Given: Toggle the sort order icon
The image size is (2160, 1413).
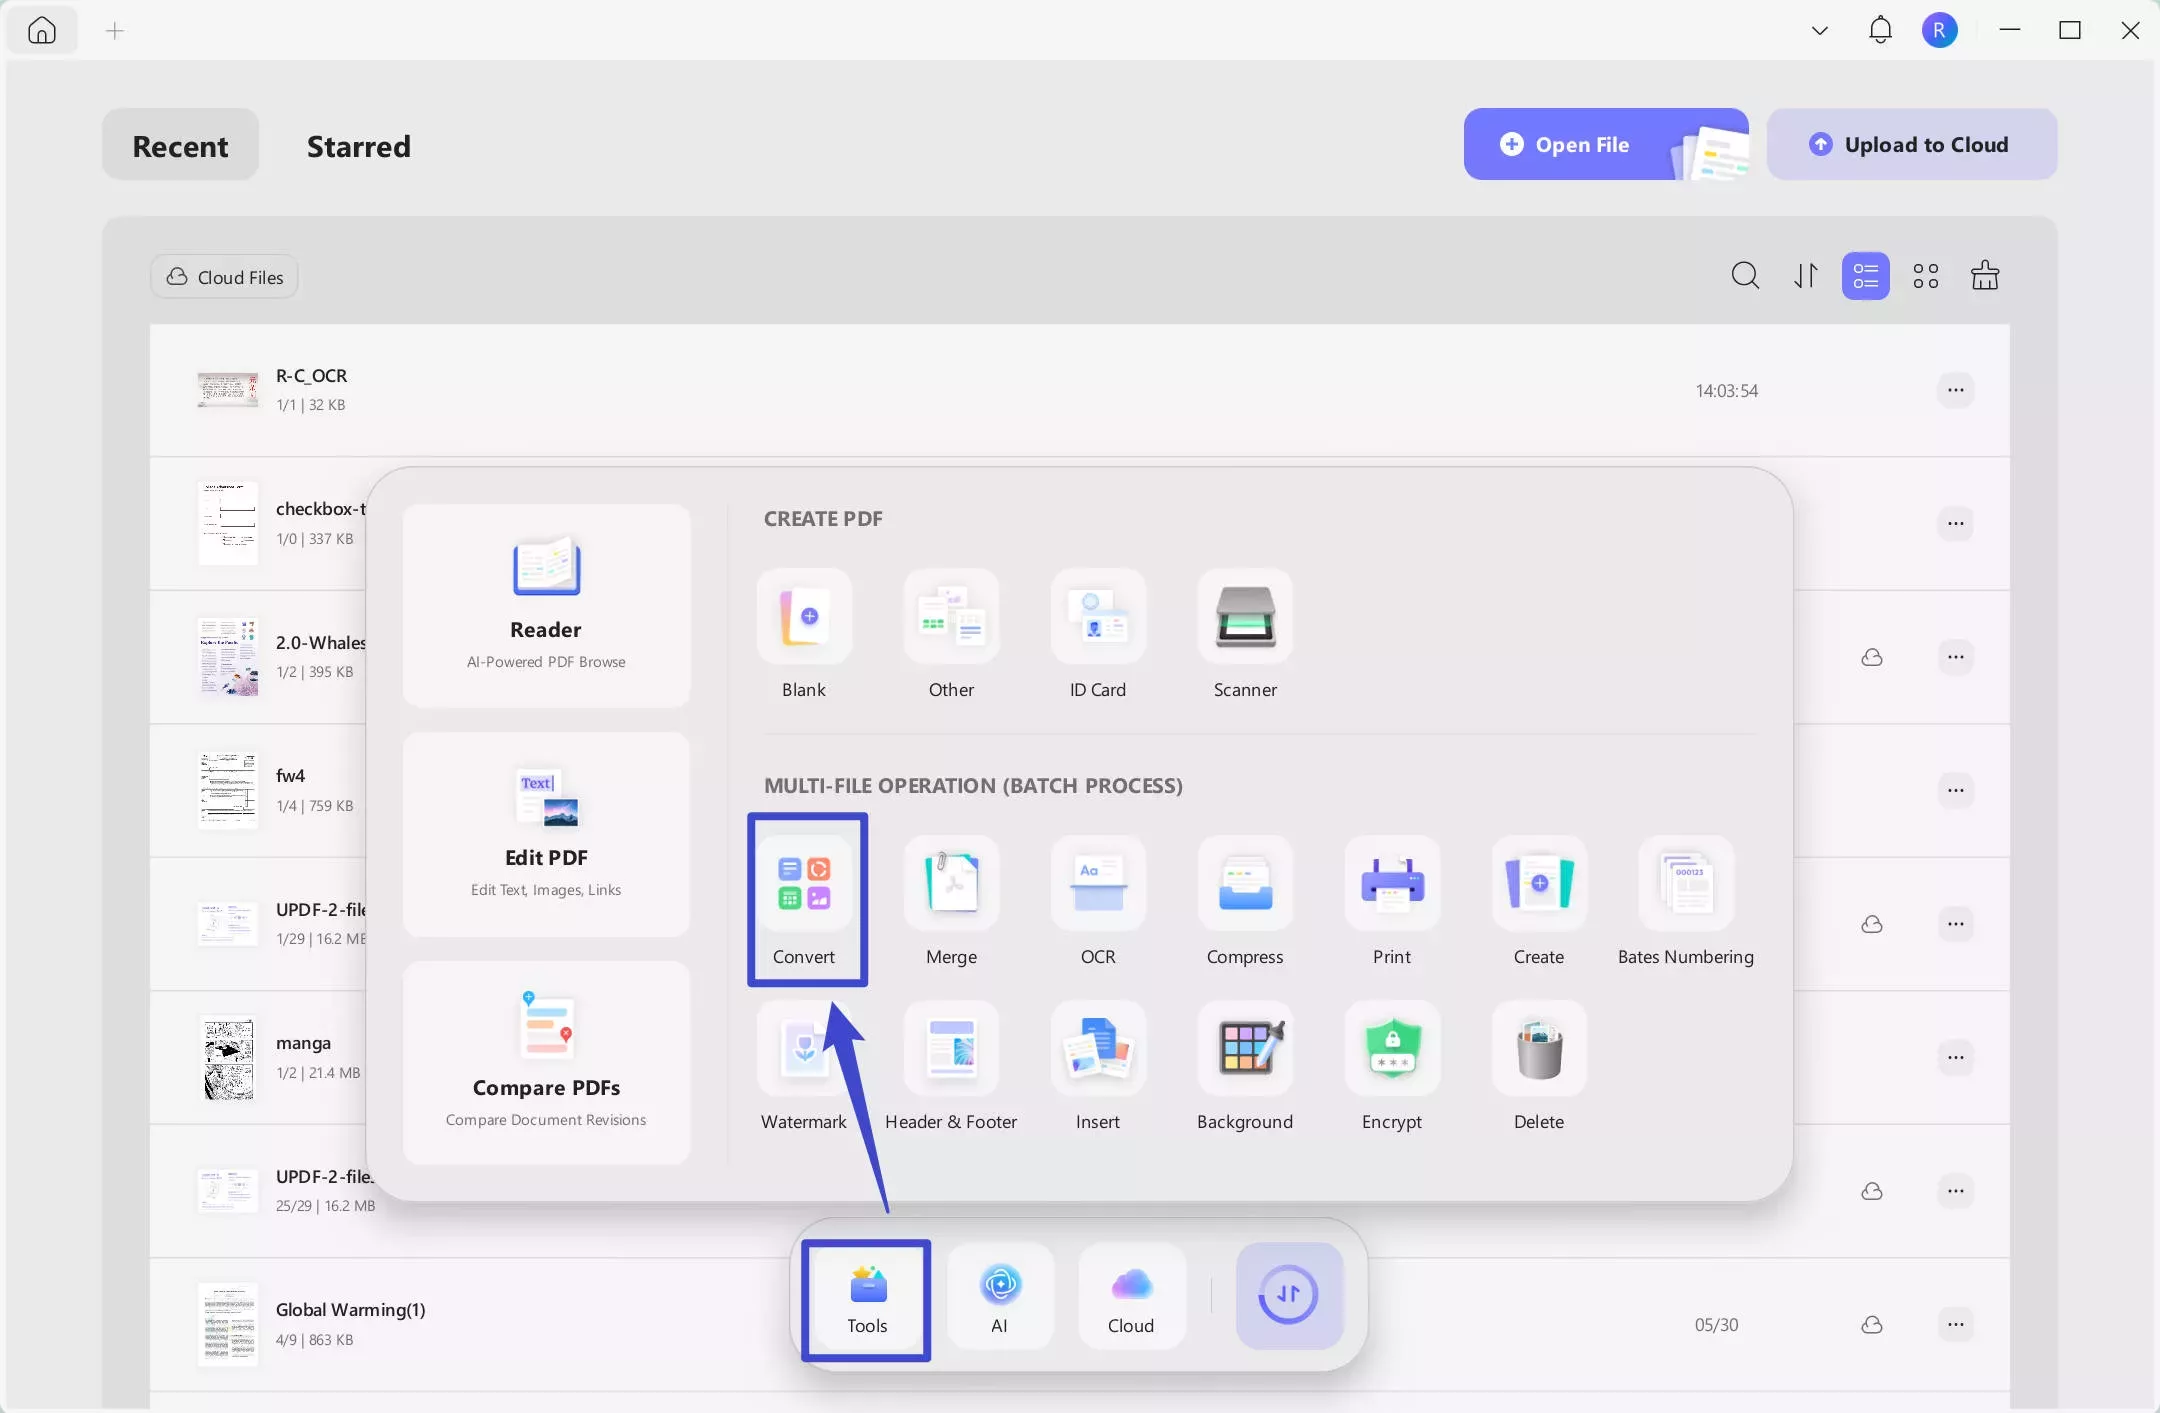Looking at the screenshot, I should point(1806,276).
